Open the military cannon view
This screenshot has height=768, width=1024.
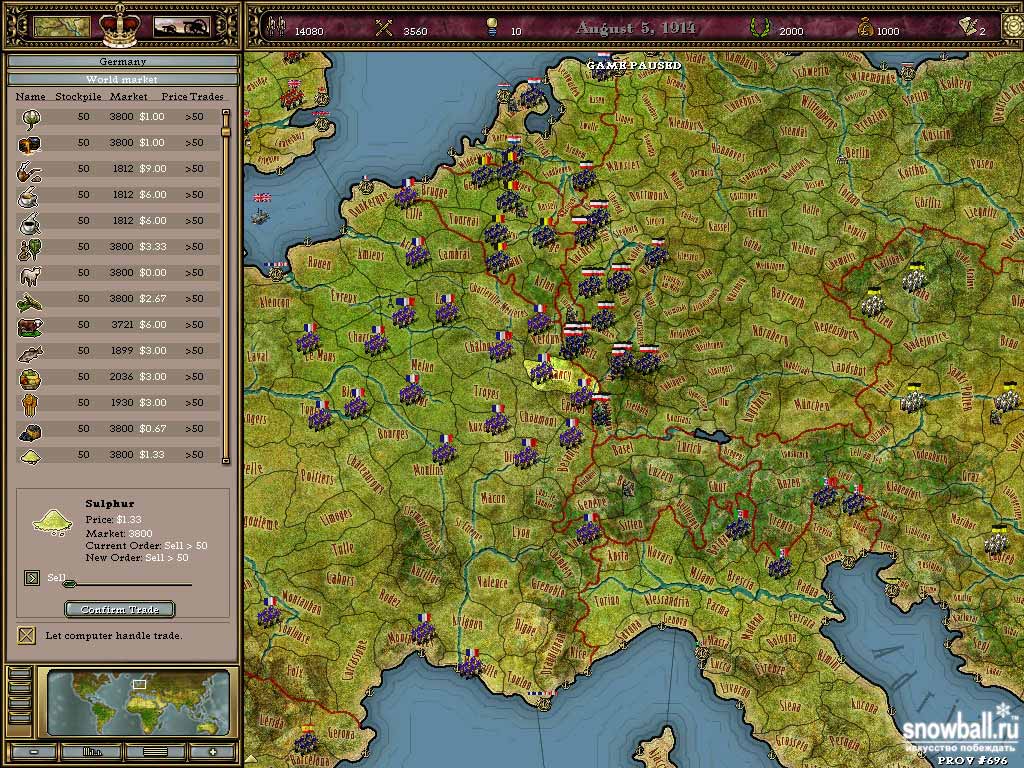180,27
